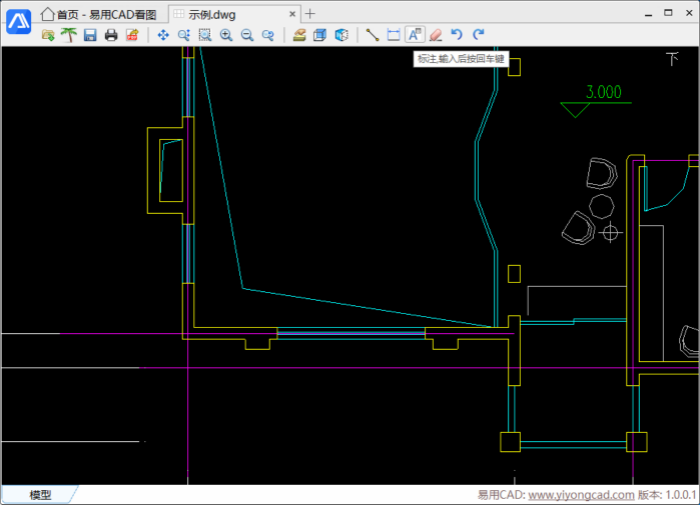Switch to the 首页 - 易用CAD看图 tab

[x=99, y=15]
